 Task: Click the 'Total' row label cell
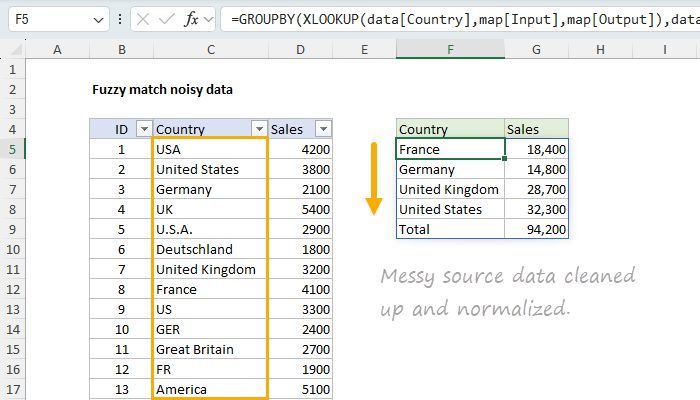click(x=450, y=229)
